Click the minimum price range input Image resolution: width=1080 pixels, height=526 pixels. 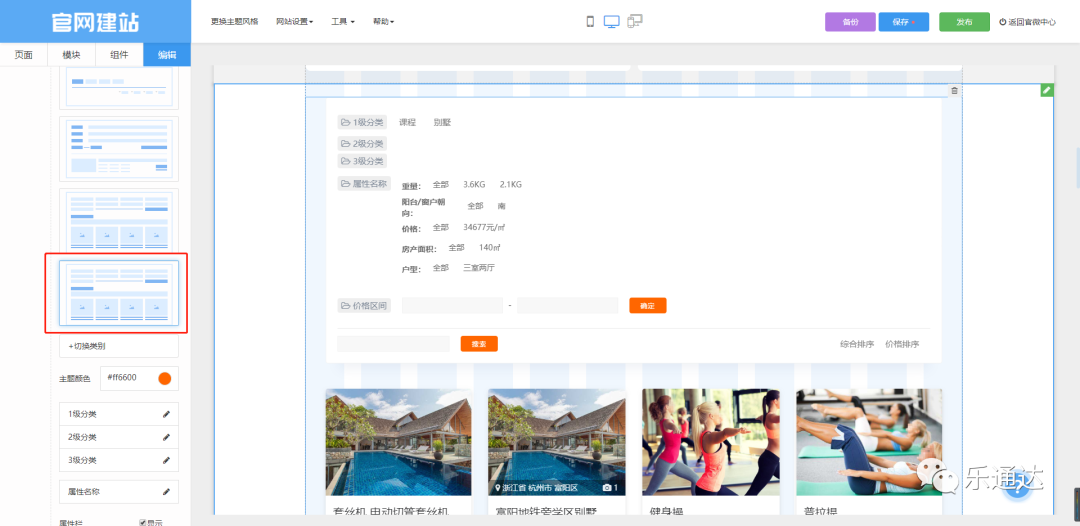(452, 306)
